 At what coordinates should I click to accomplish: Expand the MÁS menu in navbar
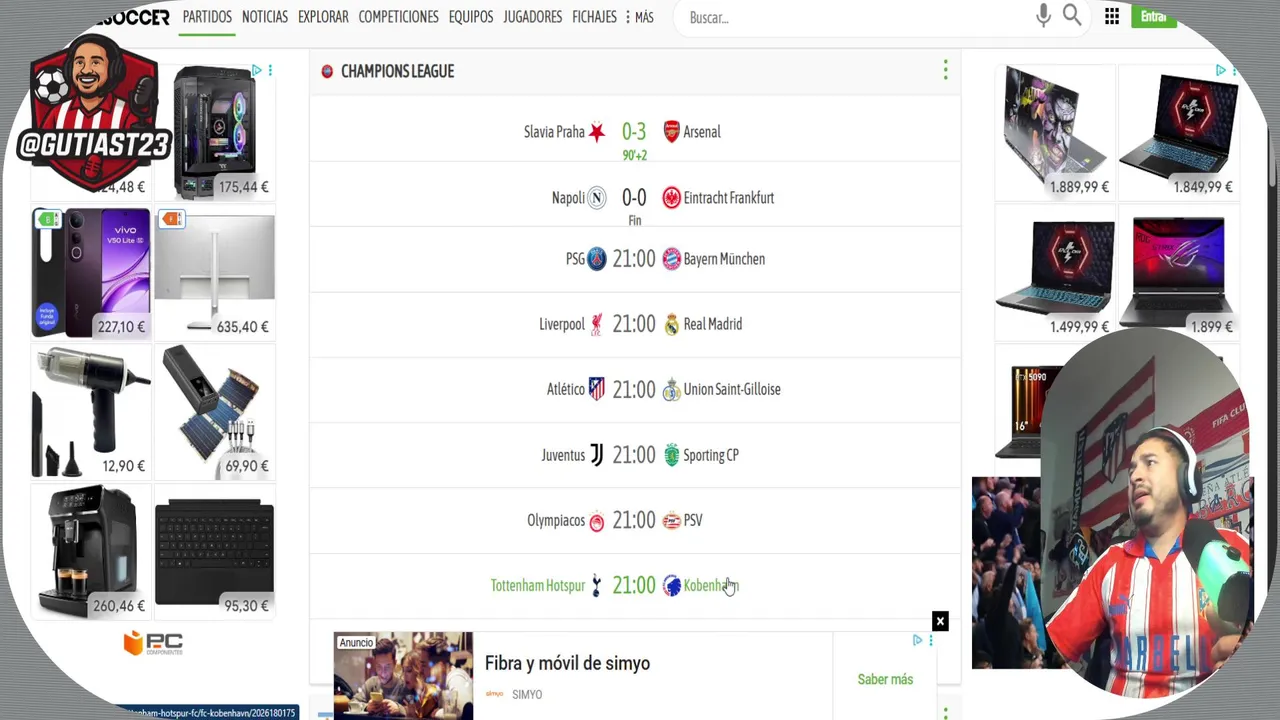(x=639, y=17)
